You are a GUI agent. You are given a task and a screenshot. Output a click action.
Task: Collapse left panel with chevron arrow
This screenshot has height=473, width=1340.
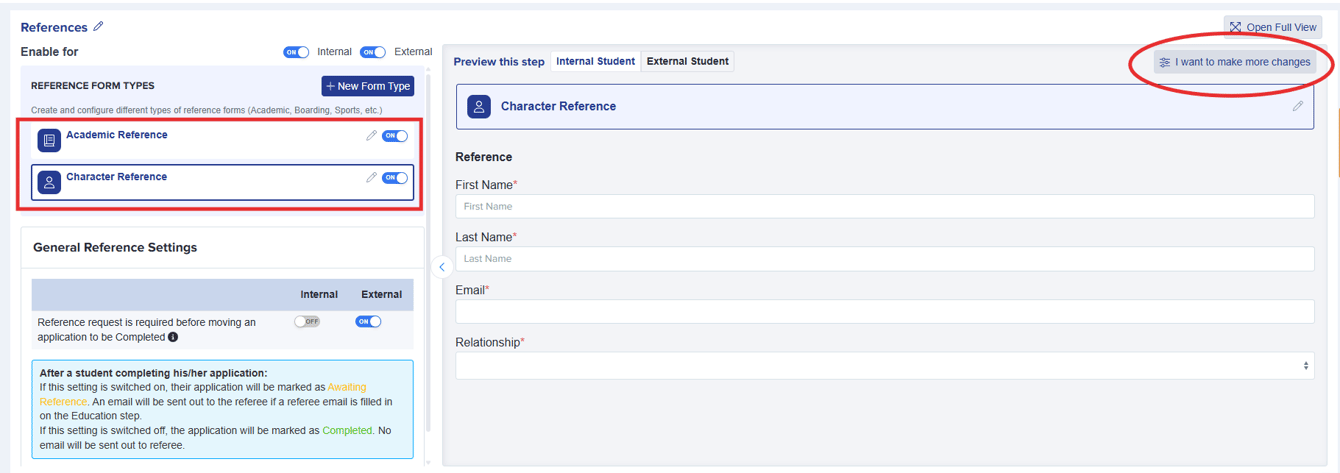click(442, 267)
